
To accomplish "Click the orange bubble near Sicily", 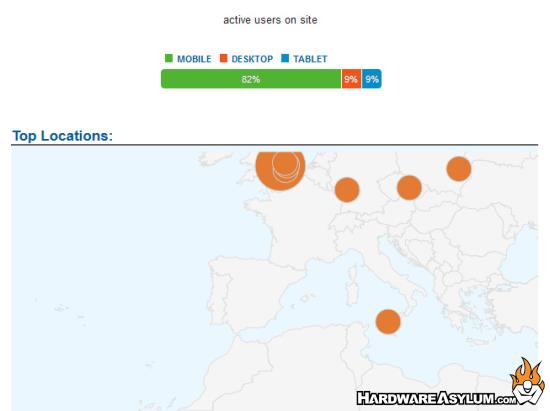I will point(388,322).
